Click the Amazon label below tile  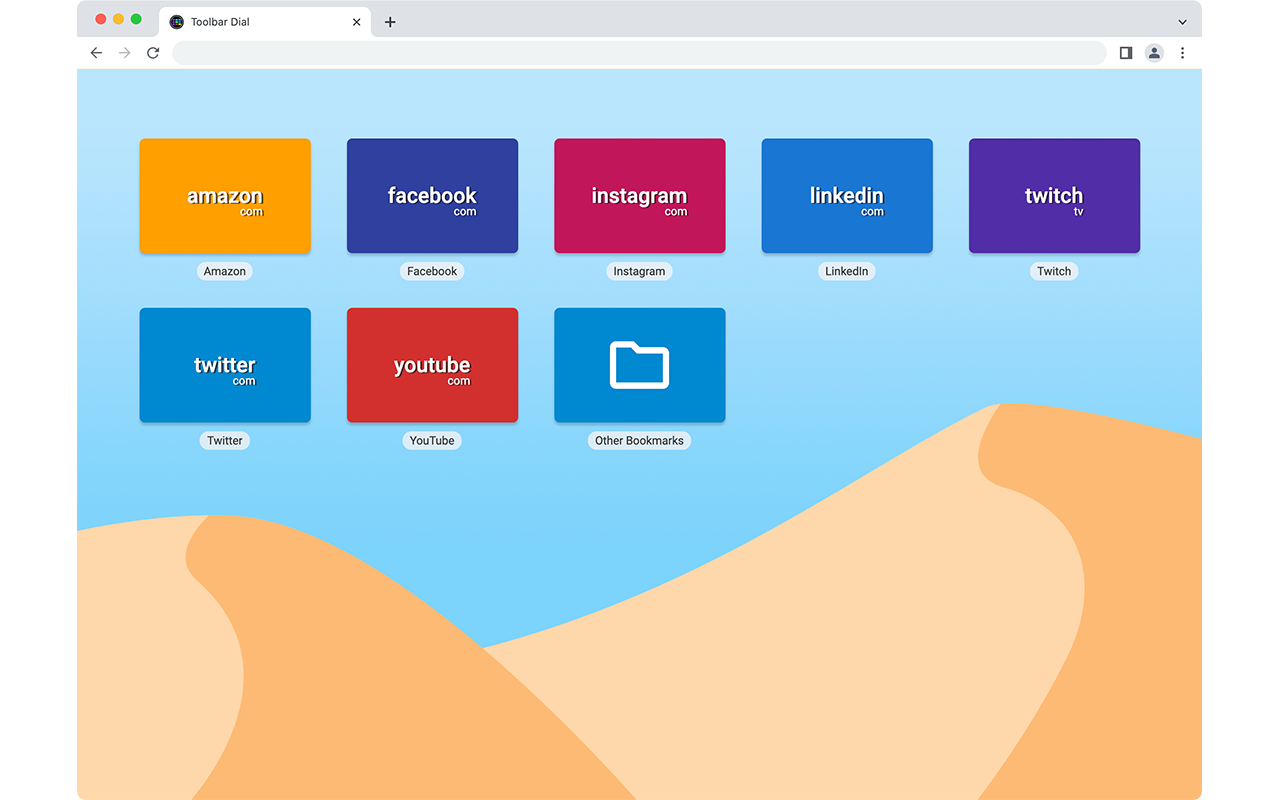(x=225, y=271)
